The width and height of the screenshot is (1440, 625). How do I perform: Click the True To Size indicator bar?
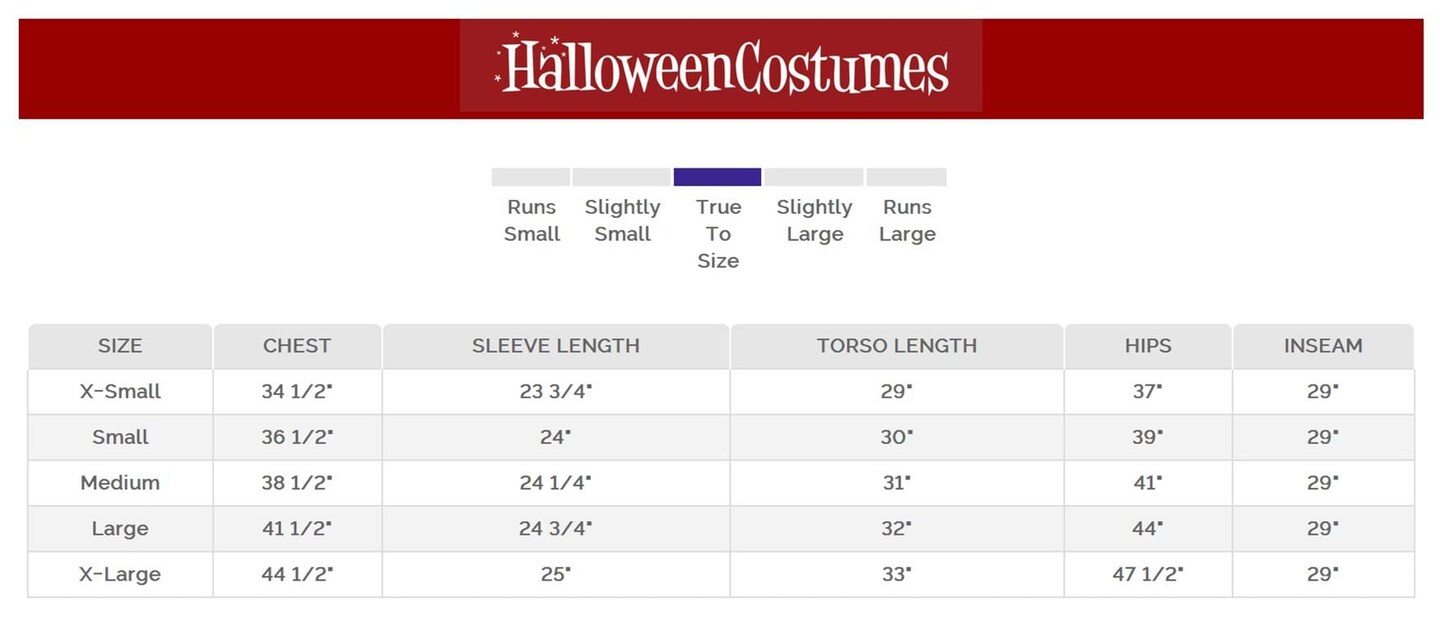pyautogui.click(x=717, y=177)
